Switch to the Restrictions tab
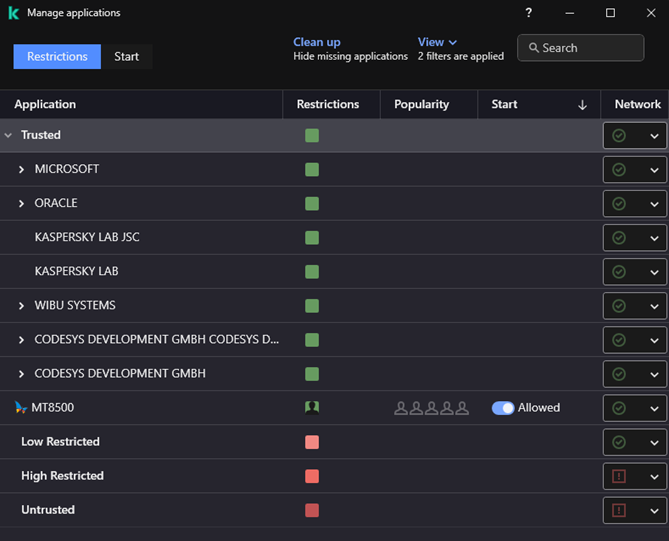This screenshot has width=669, height=541. tap(57, 56)
